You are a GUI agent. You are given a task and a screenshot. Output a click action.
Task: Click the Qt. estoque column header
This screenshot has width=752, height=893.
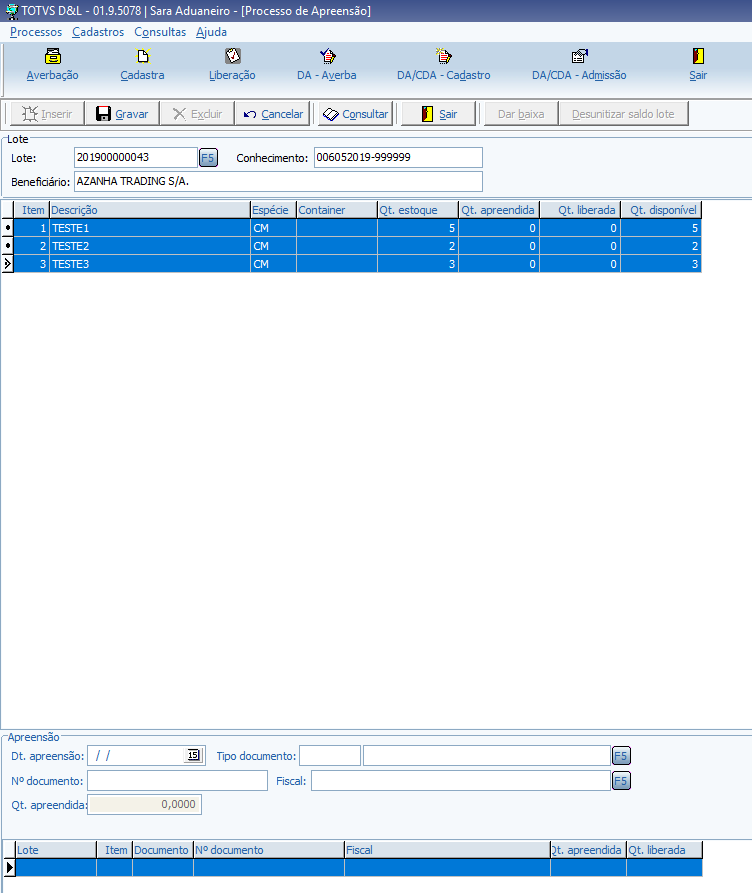(418, 210)
